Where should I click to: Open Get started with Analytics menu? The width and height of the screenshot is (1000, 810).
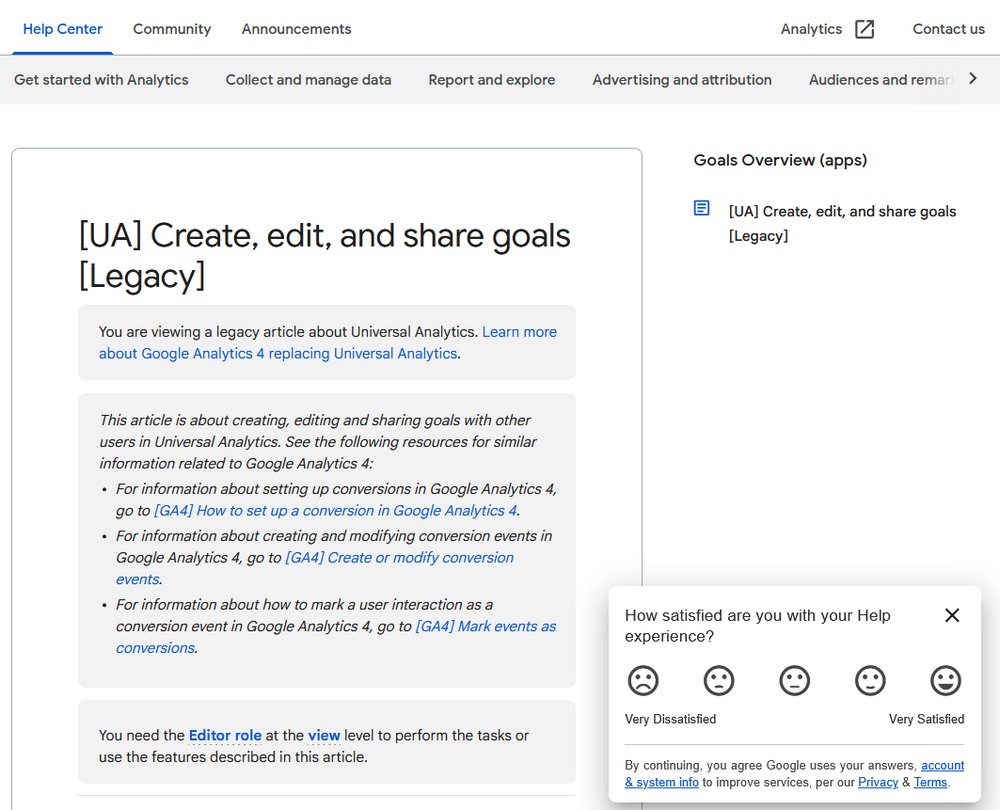click(101, 80)
